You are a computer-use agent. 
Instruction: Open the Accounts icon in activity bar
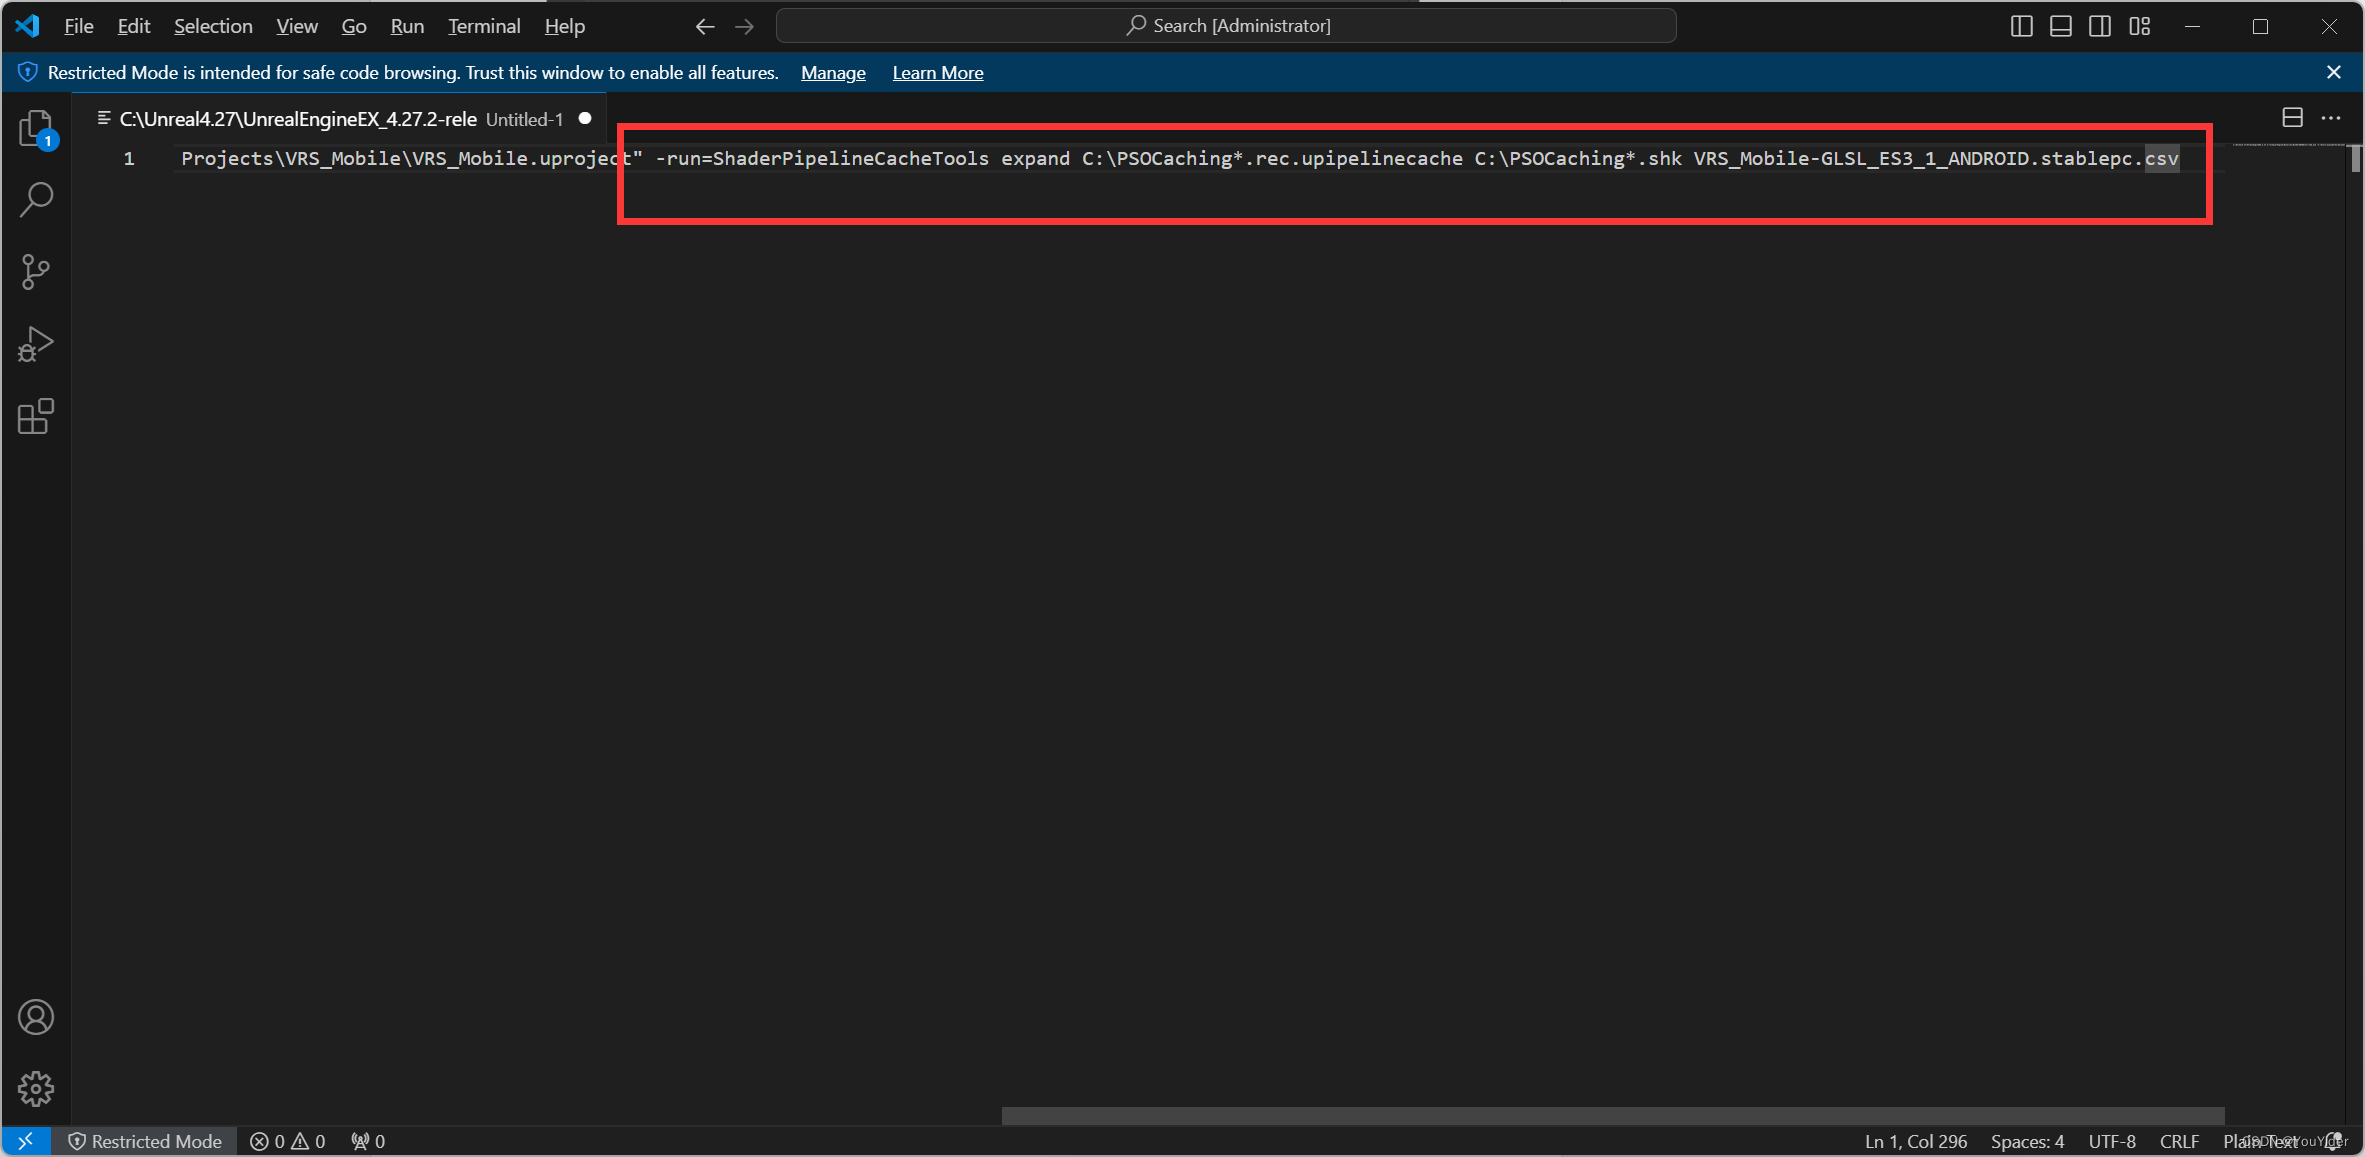[35, 1016]
